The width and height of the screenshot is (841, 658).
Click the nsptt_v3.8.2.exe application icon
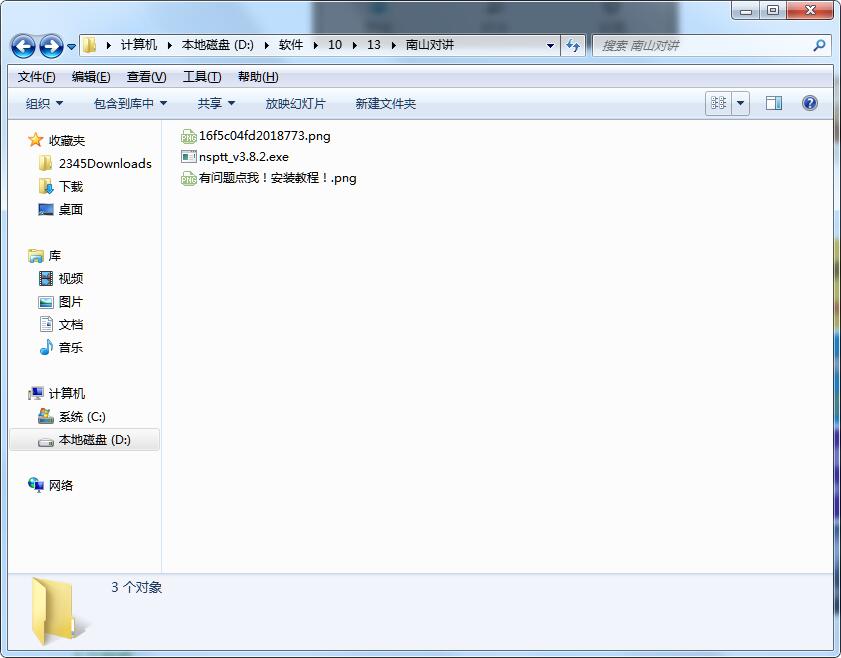coord(189,157)
